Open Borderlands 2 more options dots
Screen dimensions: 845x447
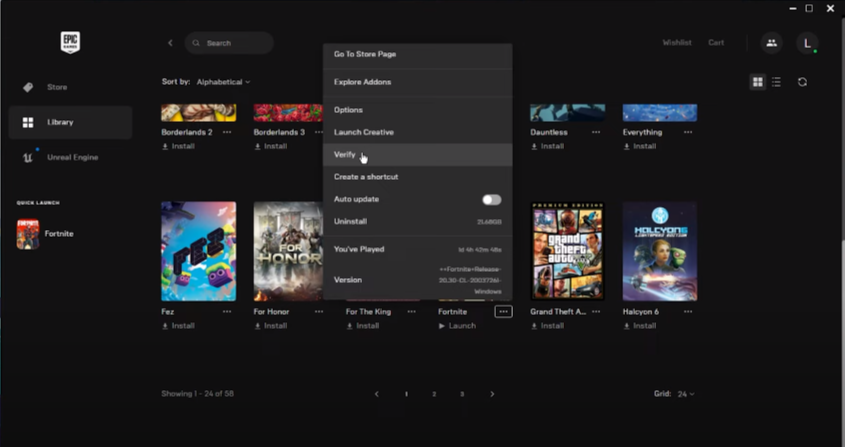pyautogui.click(x=227, y=132)
